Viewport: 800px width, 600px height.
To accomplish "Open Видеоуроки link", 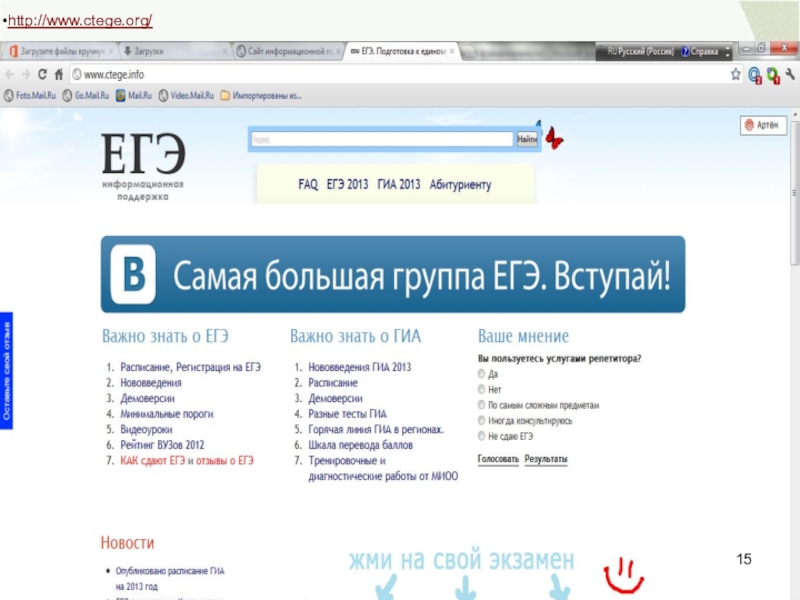I will coord(146,430).
